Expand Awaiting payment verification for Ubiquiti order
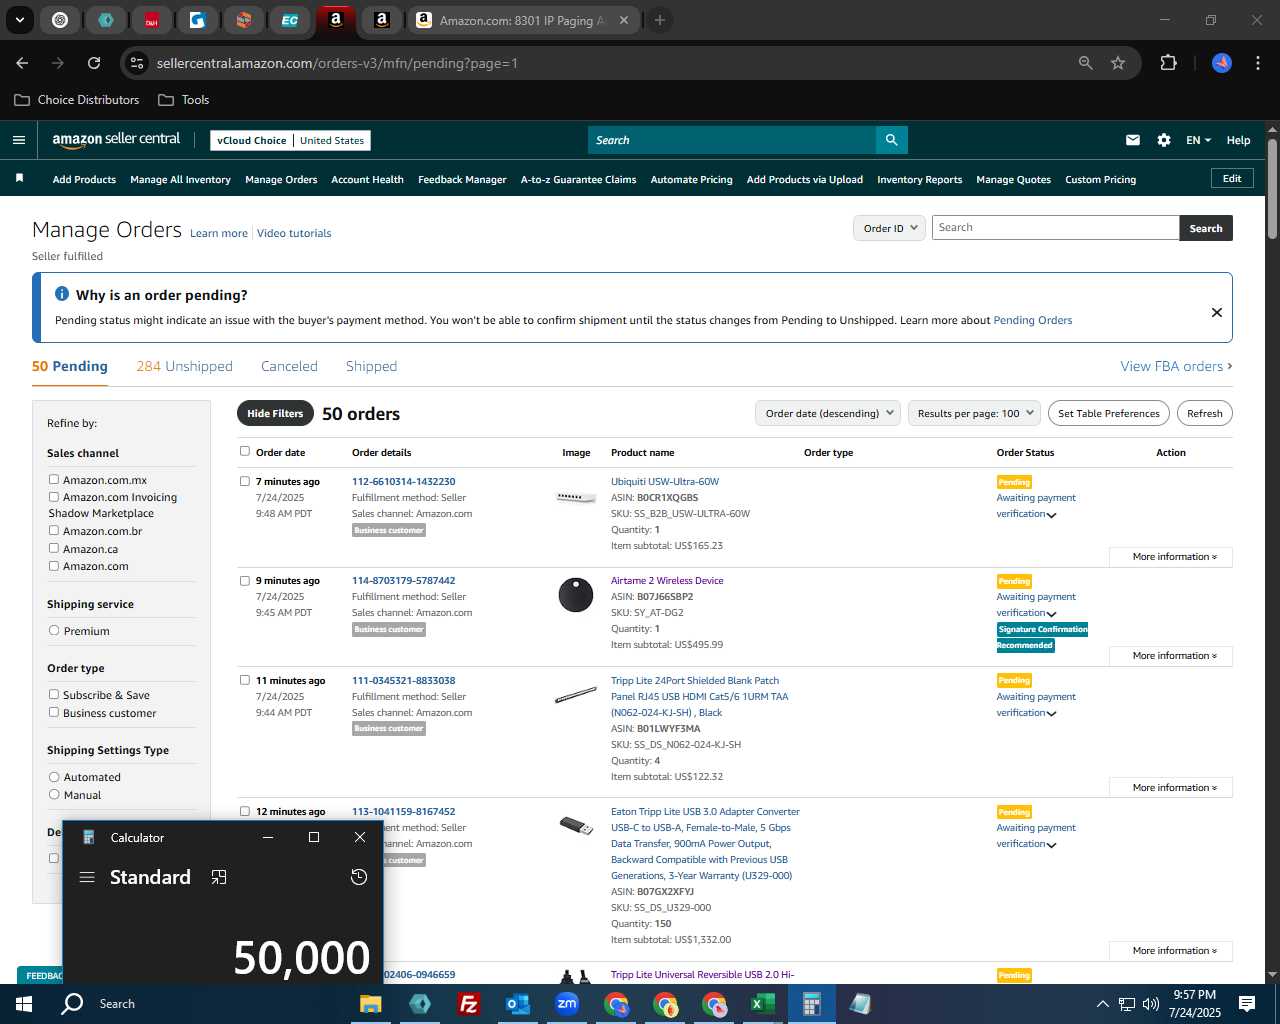The image size is (1280, 1024). point(1036,506)
